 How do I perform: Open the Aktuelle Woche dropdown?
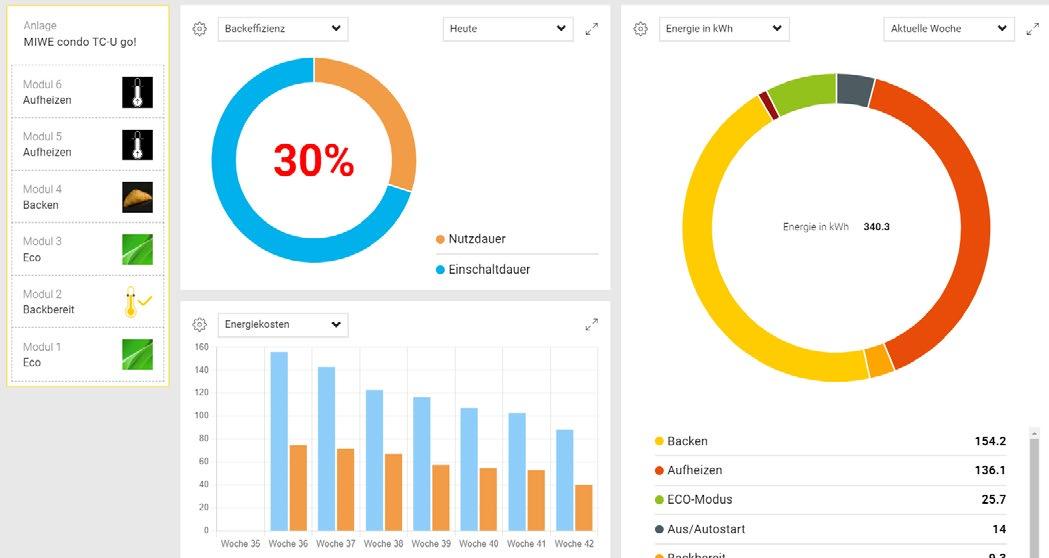pos(949,29)
